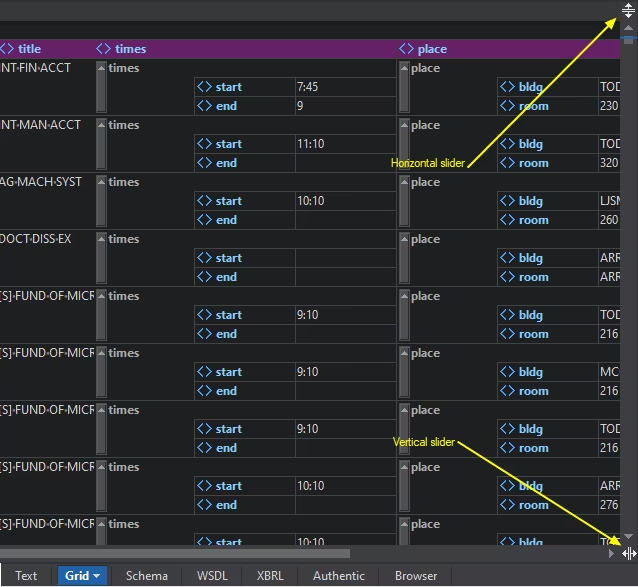This screenshot has height=587, width=638.
Task: Click the vertical split handle at bottom-right corner
Action: (x=628, y=553)
